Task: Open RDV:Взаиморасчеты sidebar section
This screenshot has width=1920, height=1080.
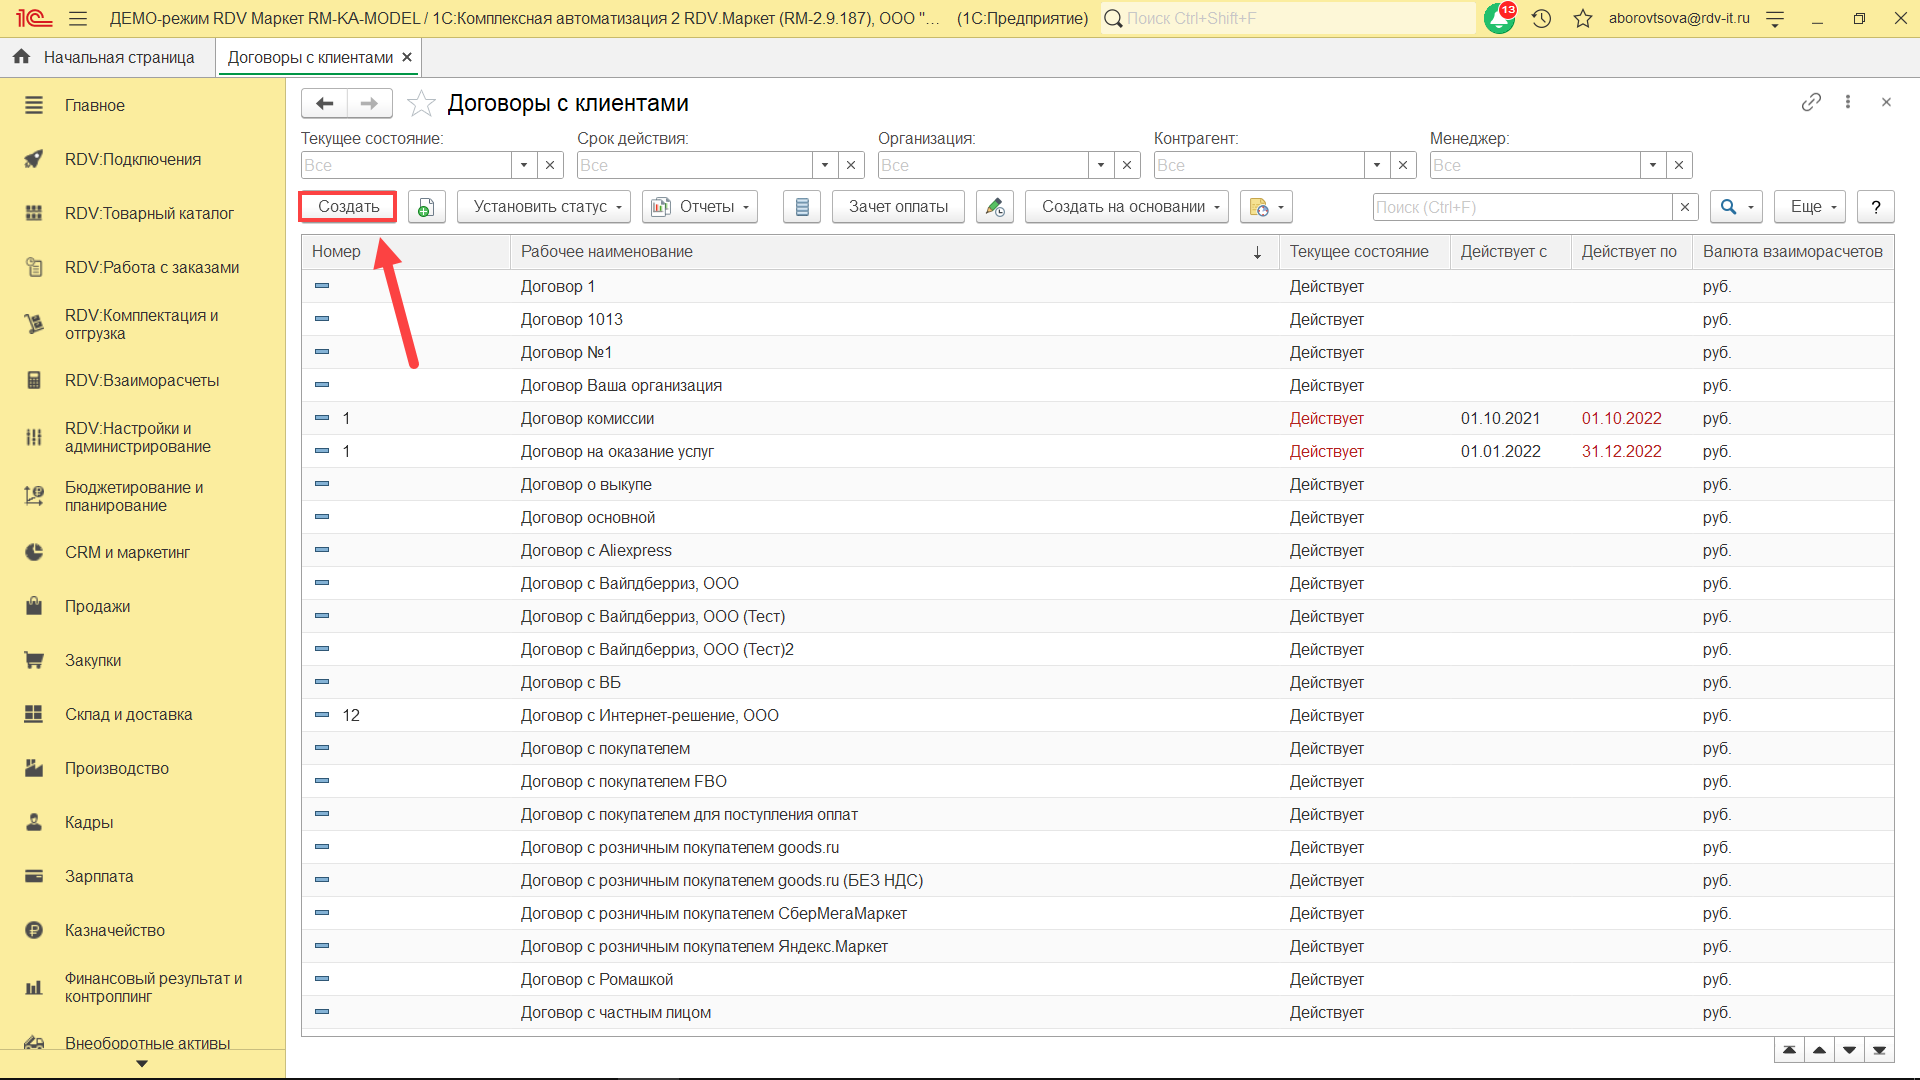Action: 141,380
